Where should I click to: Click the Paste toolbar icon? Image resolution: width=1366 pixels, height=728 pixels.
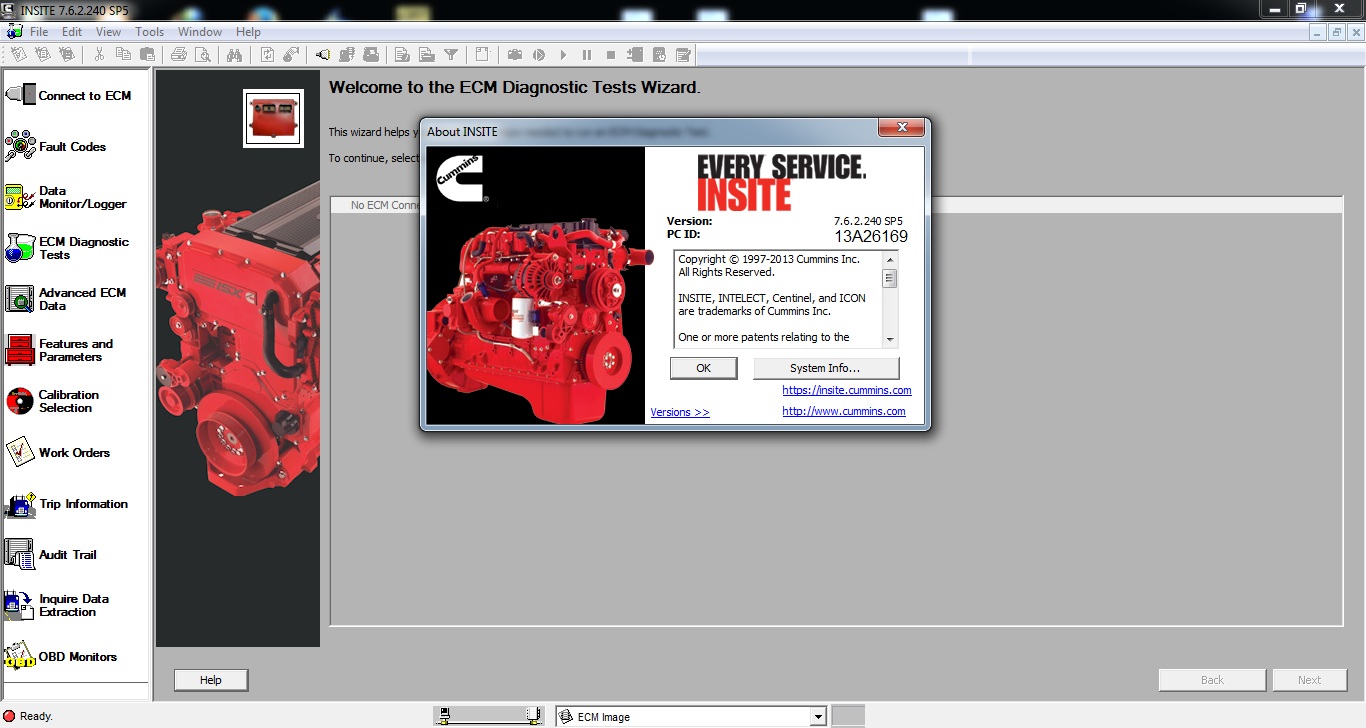(x=147, y=55)
